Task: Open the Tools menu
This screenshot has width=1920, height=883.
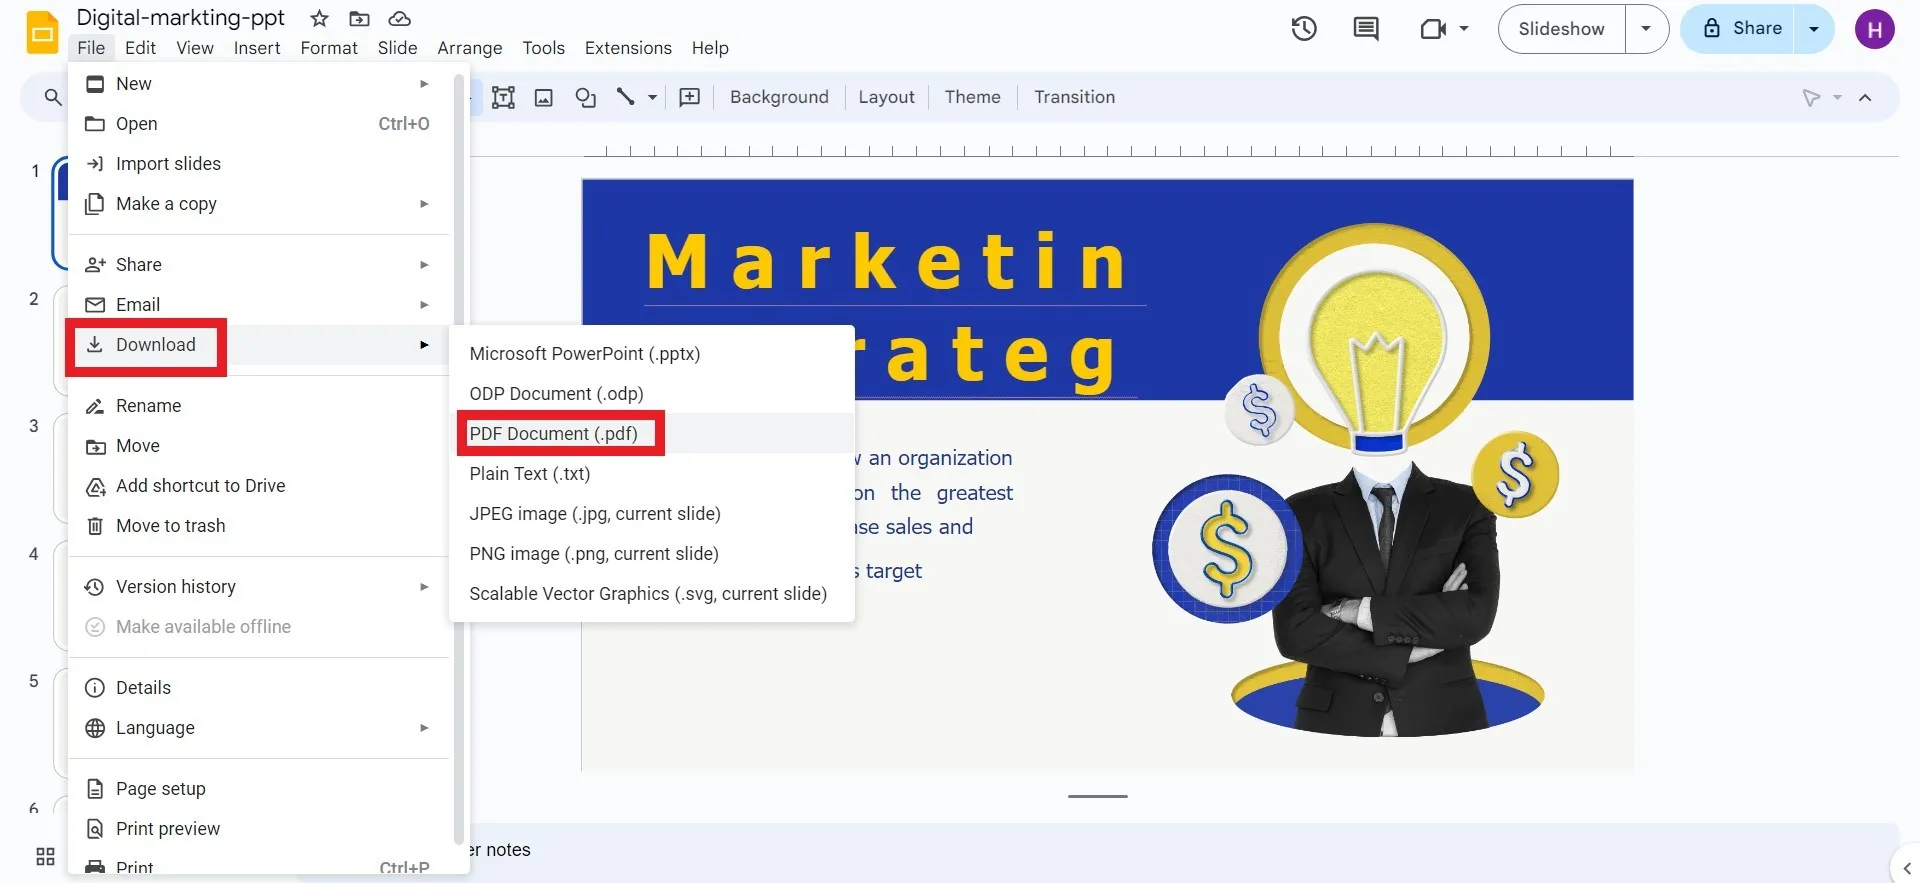Action: 543,48
